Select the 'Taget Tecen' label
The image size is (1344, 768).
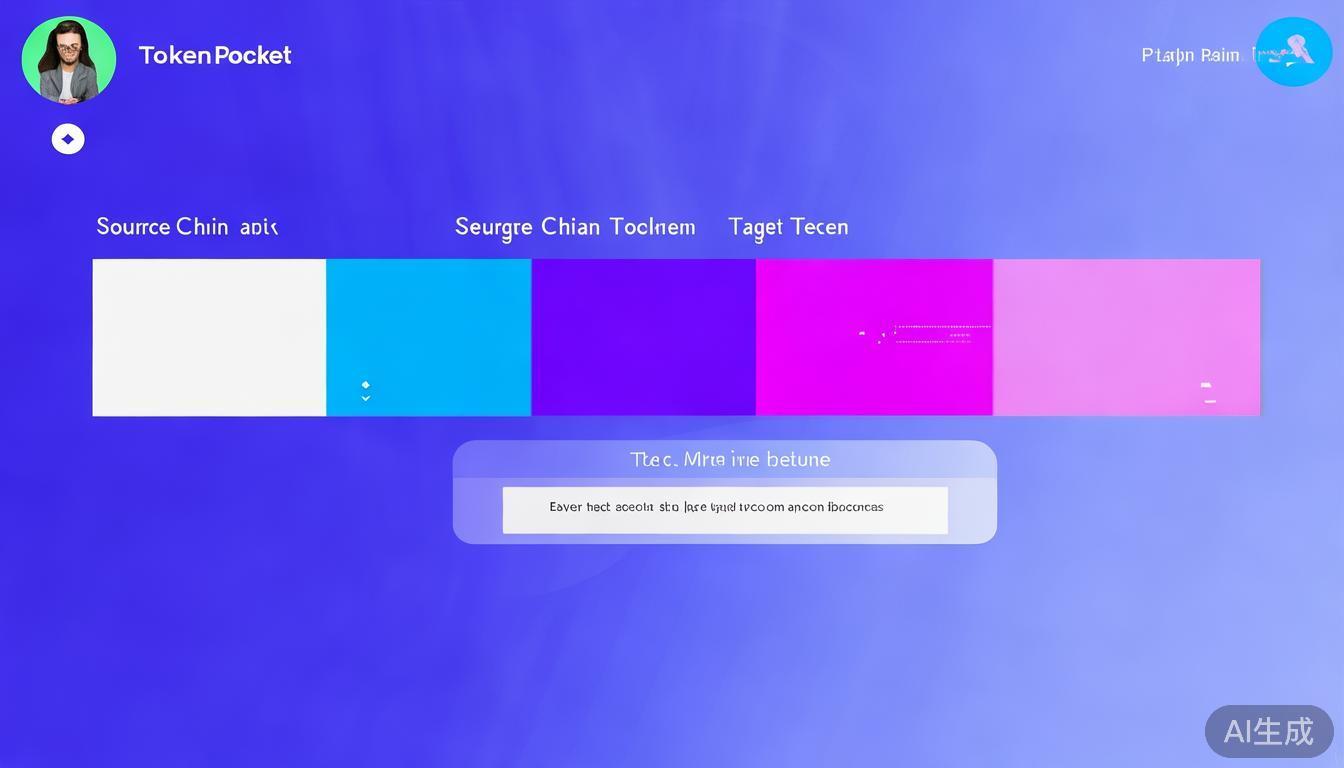pos(788,227)
